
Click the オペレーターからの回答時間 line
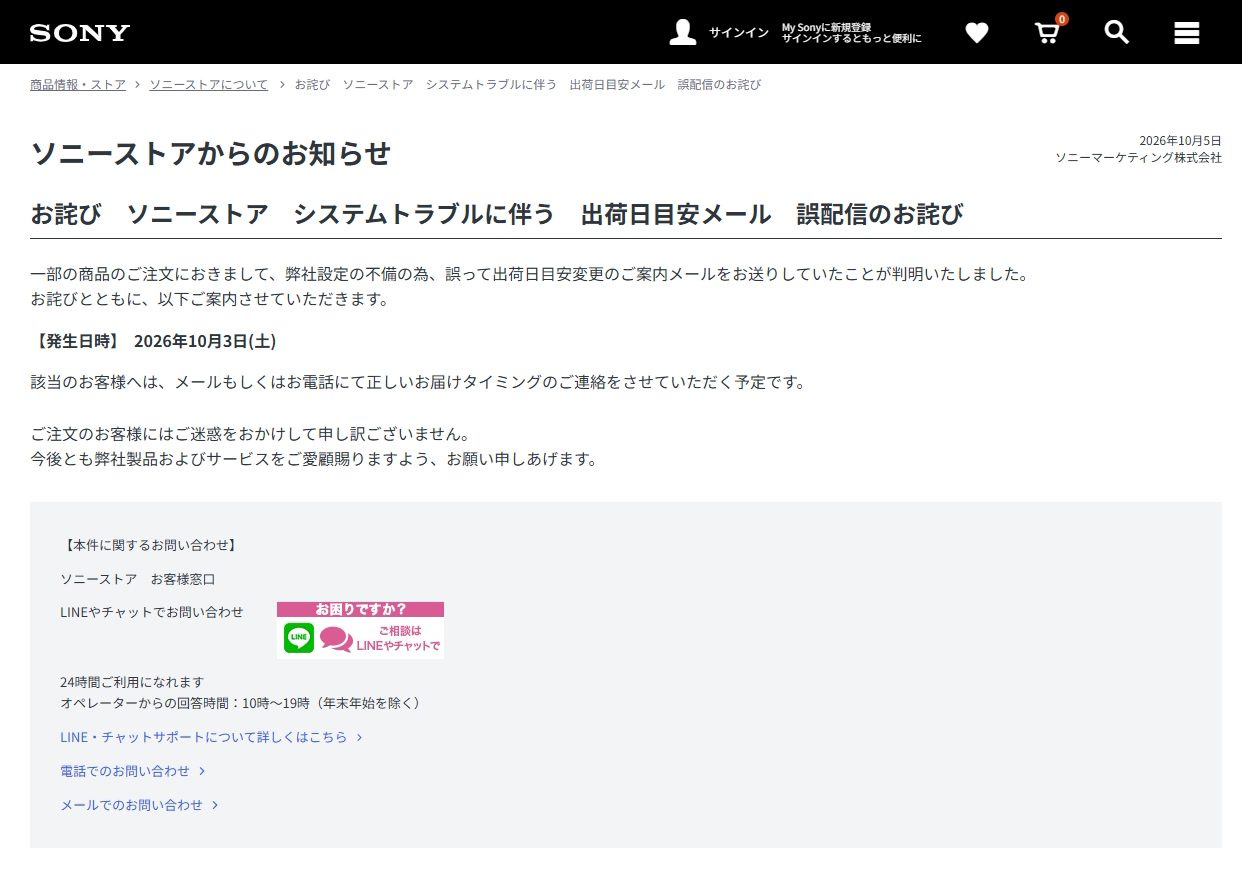pos(241,703)
